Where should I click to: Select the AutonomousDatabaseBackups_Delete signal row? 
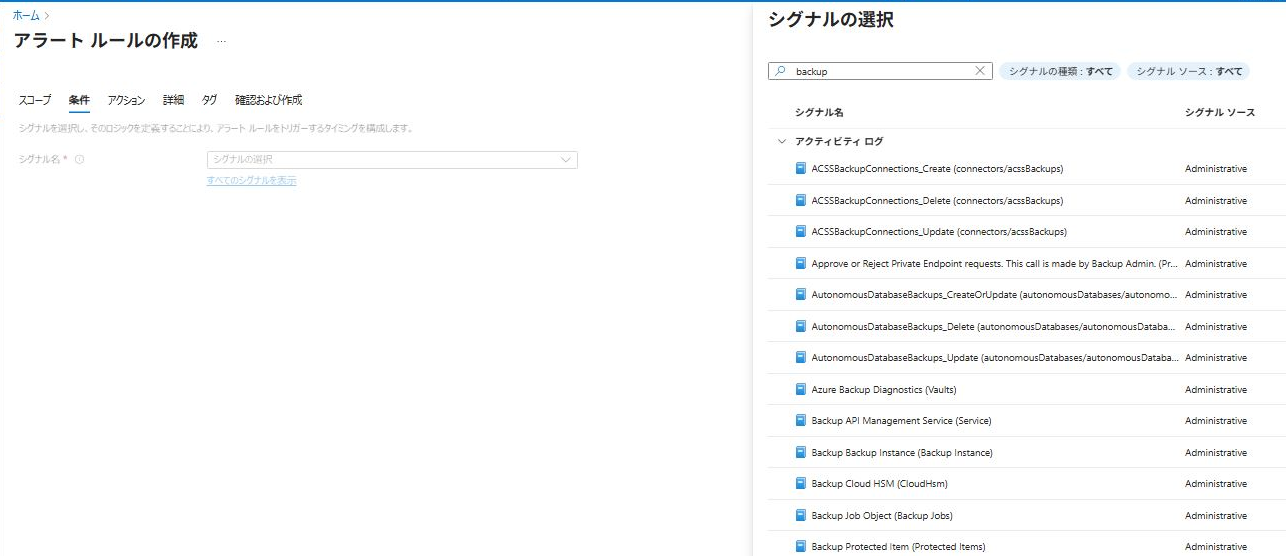pos(1026,326)
